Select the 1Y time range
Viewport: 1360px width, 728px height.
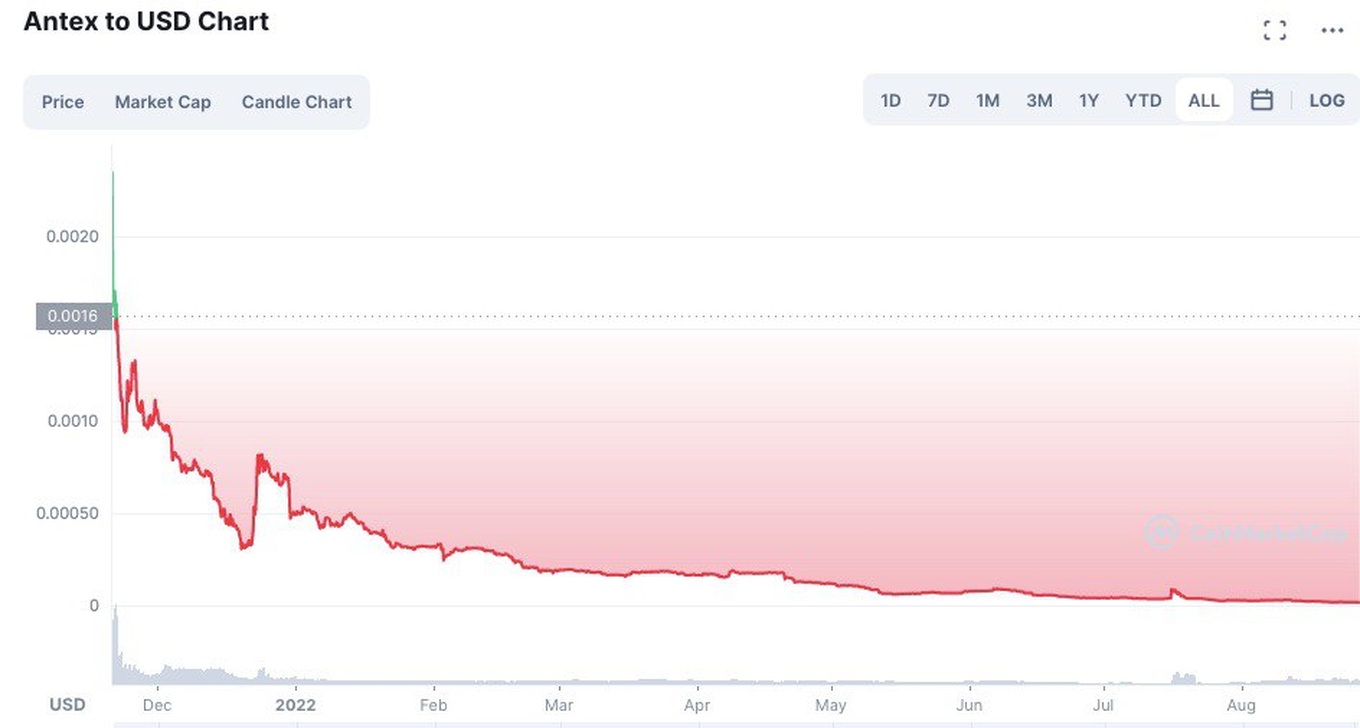coord(1089,100)
